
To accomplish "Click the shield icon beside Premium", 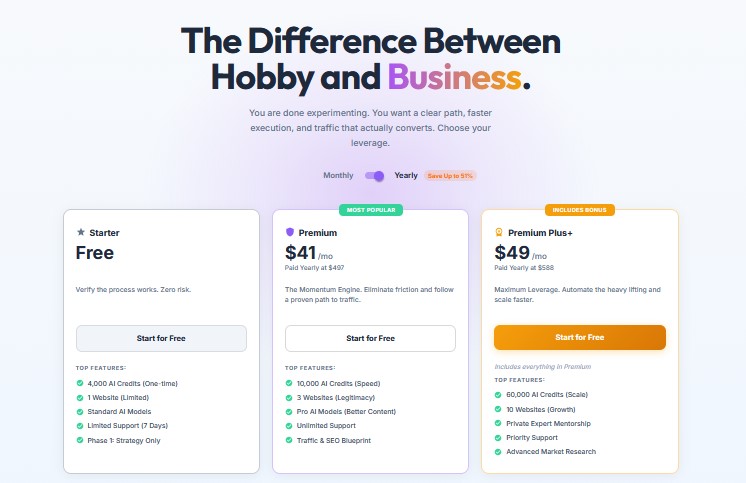I will pos(290,233).
